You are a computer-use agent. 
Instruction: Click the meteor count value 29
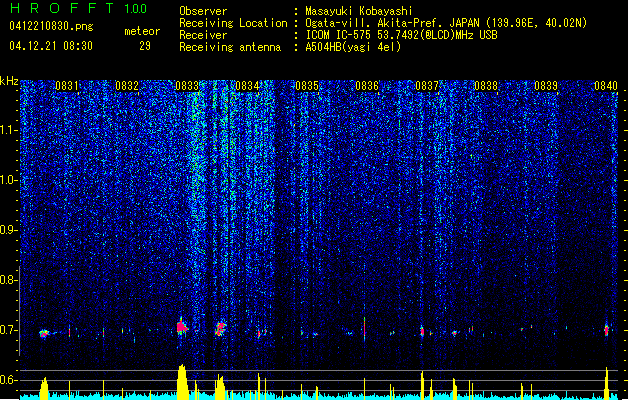145,46
